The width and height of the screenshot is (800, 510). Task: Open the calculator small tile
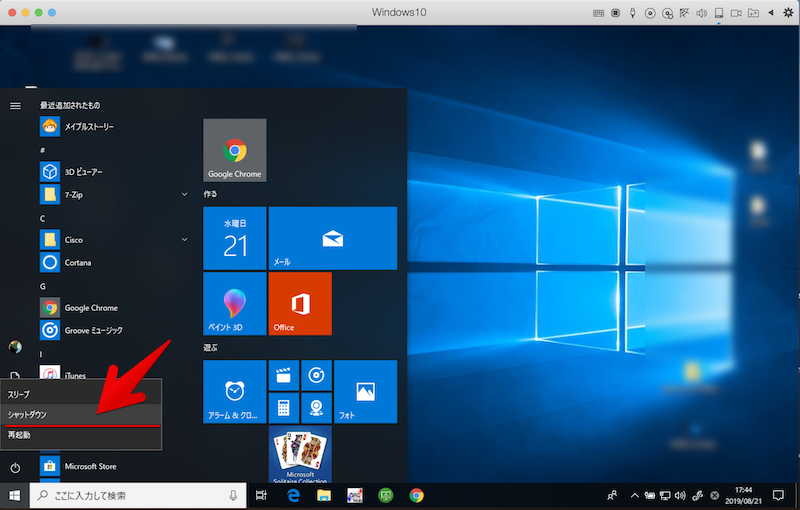pos(284,407)
